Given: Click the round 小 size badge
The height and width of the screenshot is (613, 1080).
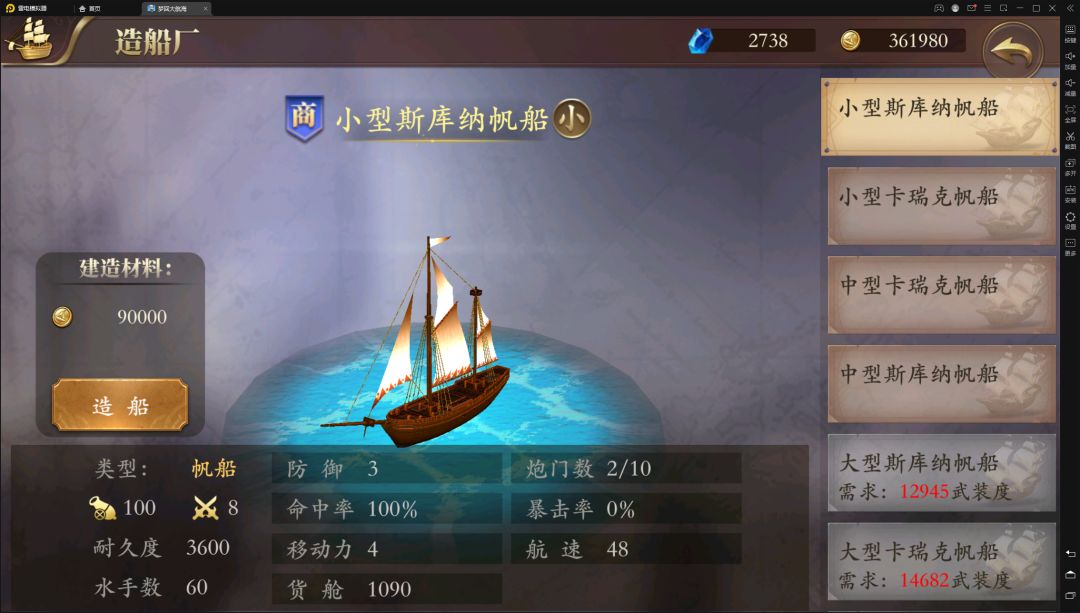Looking at the screenshot, I should (572, 118).
